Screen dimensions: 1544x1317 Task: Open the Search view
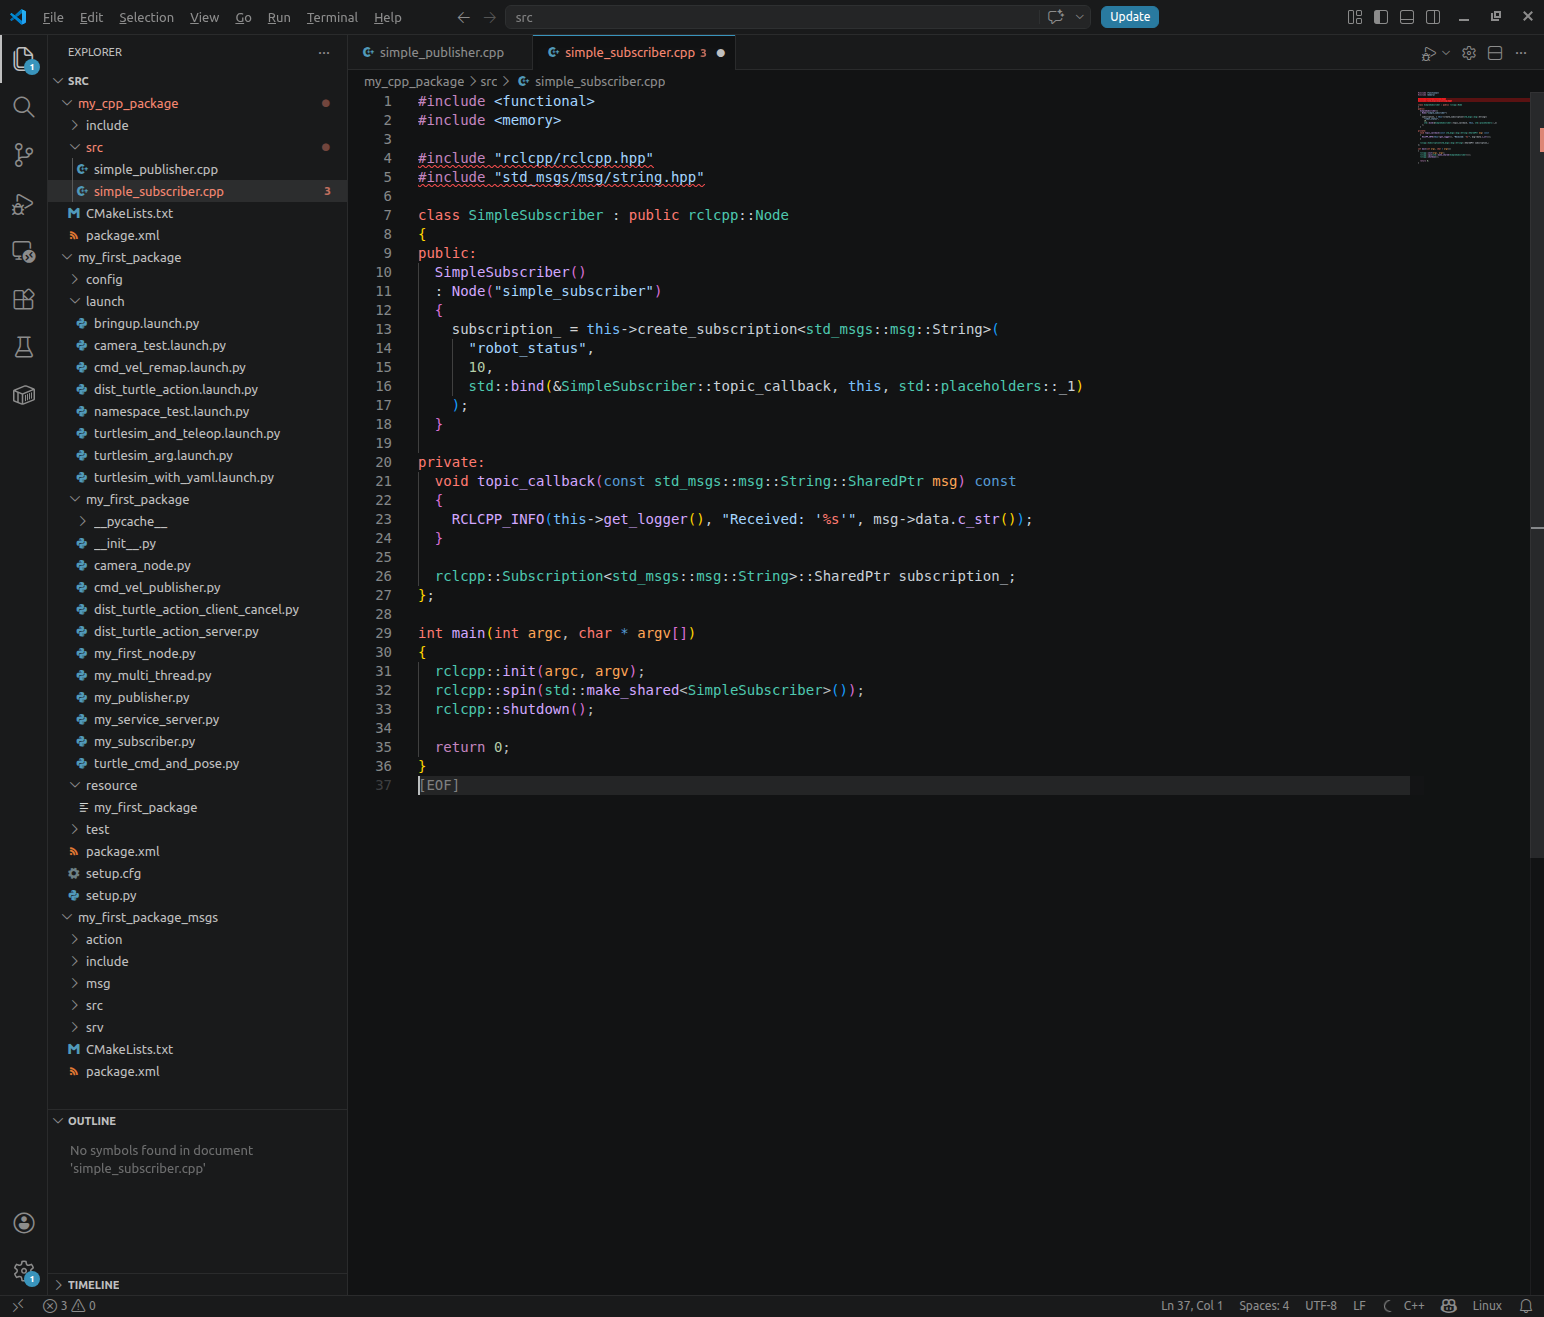tap(24, 107)
